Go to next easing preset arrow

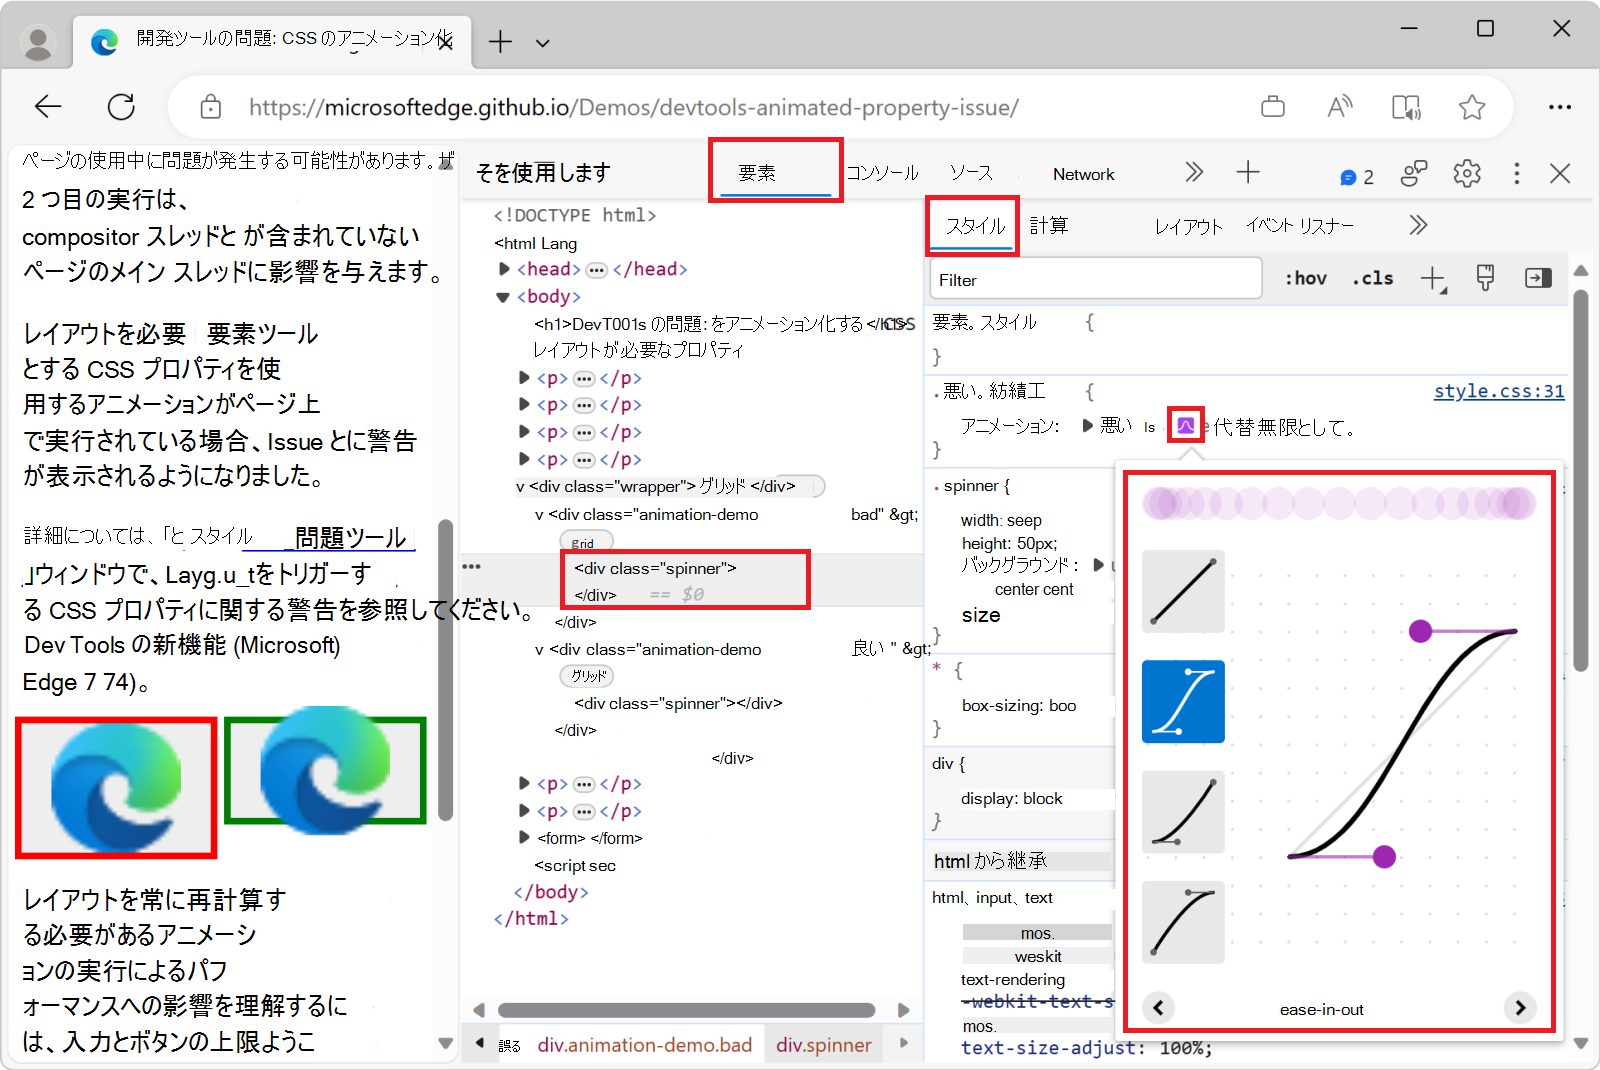1519,1007
